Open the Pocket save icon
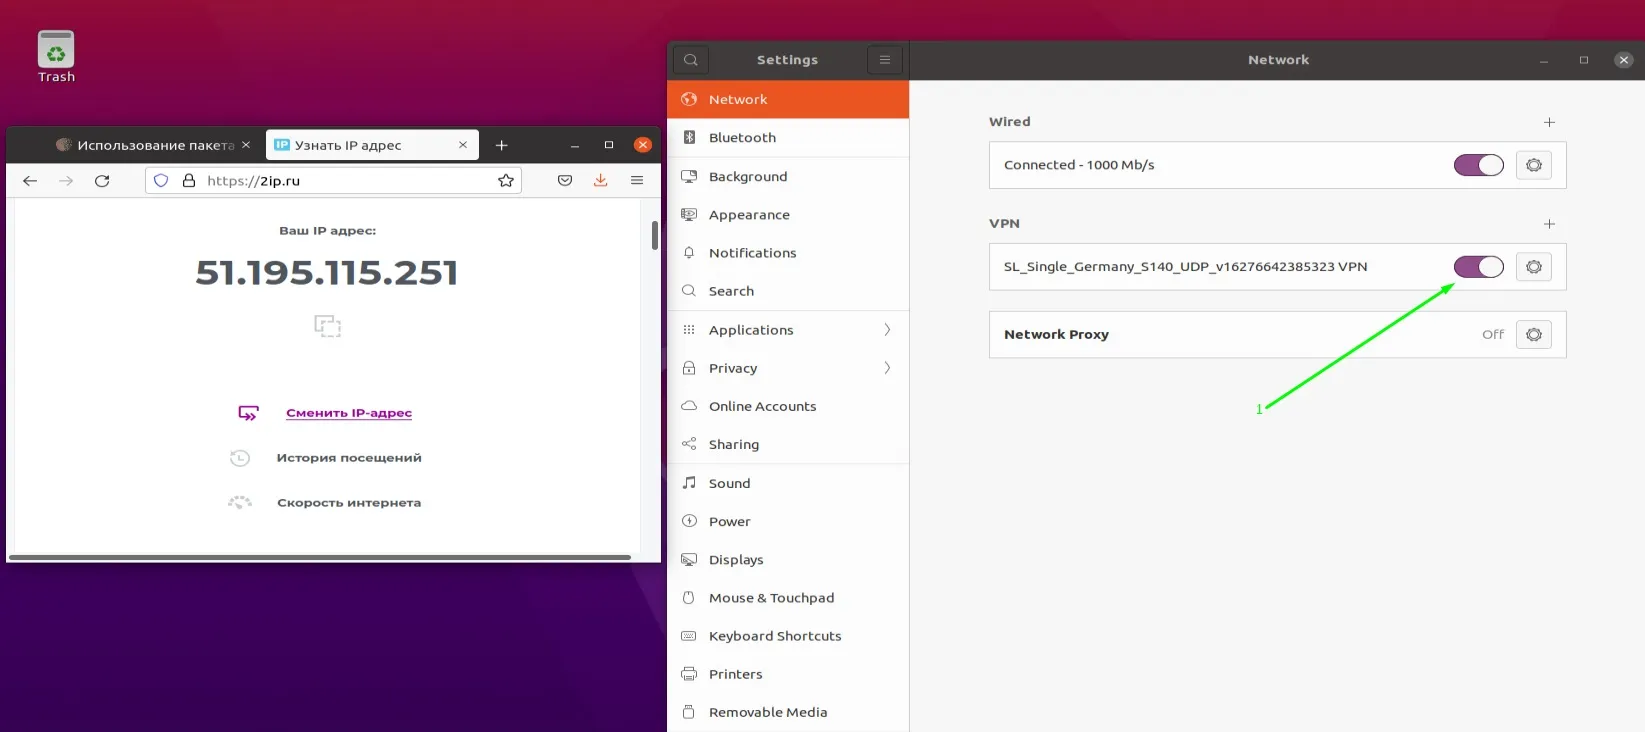 tap(565, 181)
